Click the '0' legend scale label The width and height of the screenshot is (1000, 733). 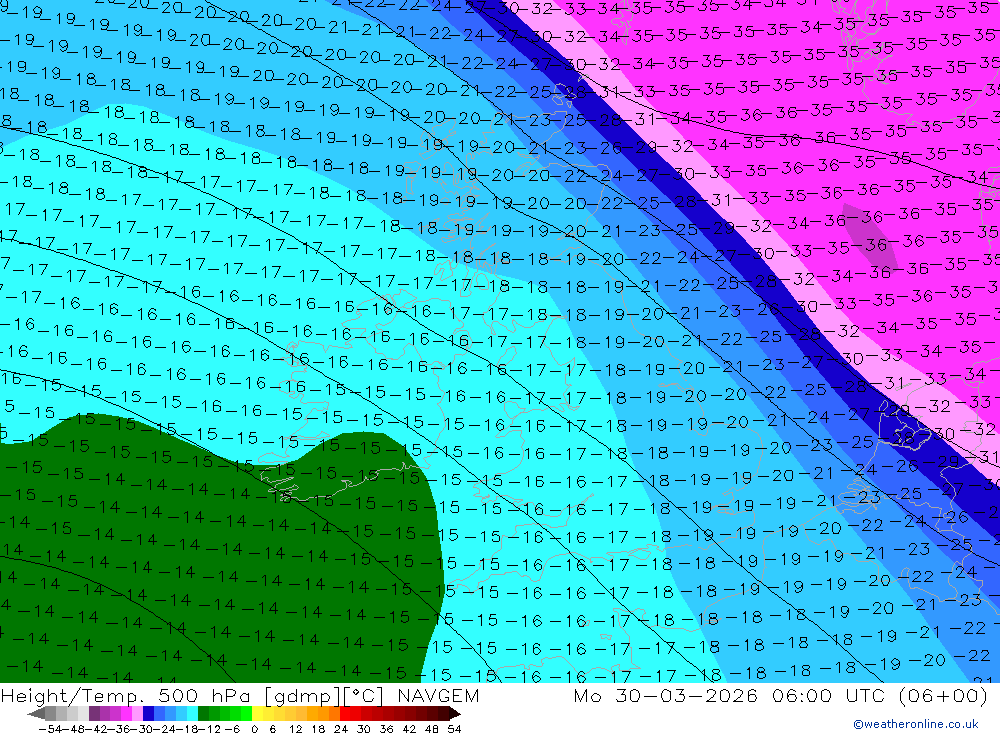254,729
